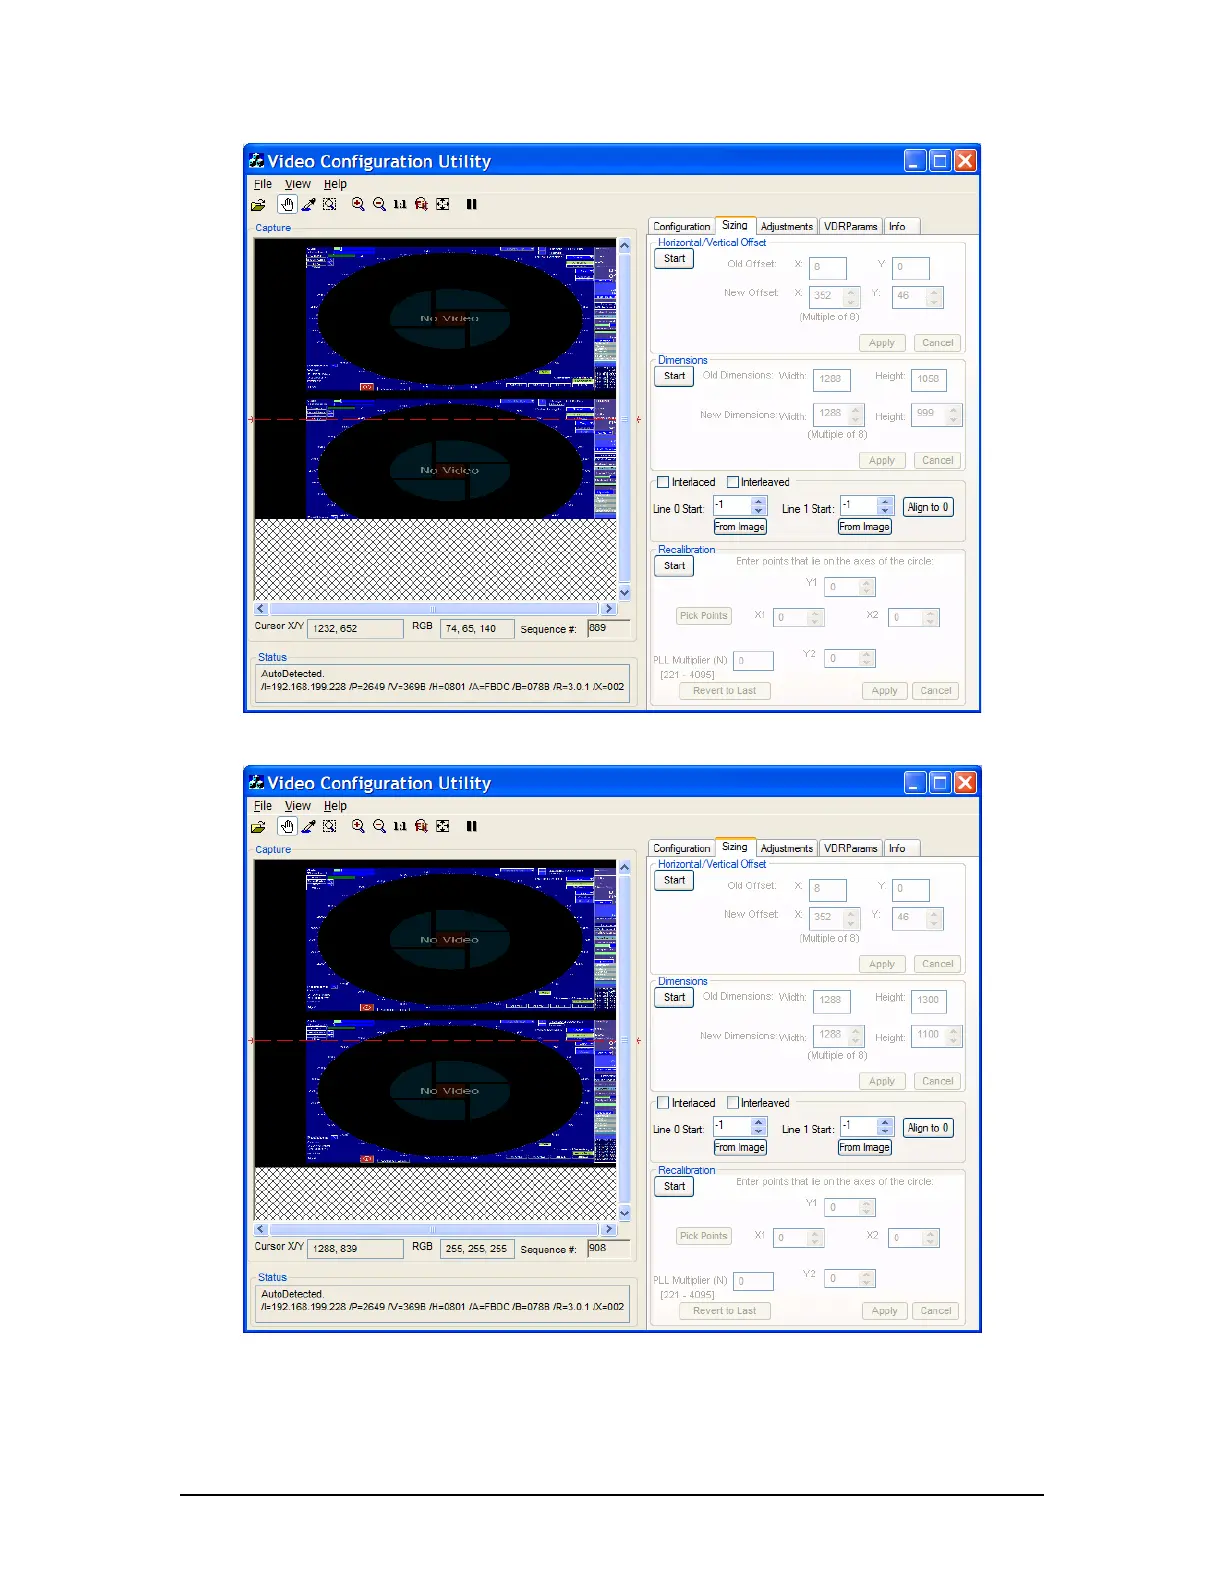1224x1584 pixels.
Task: Zoom out magnifier in sequence 889 window
Action: [x=379, y=204]
